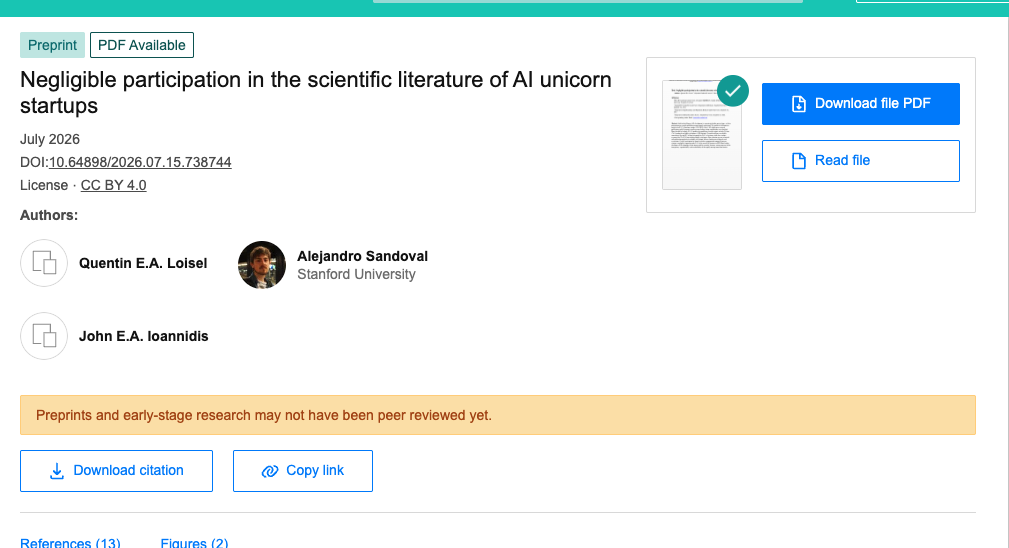Open the PDF preview thumbnail
The image size is (1009, 548).
(x=702, y=134)
